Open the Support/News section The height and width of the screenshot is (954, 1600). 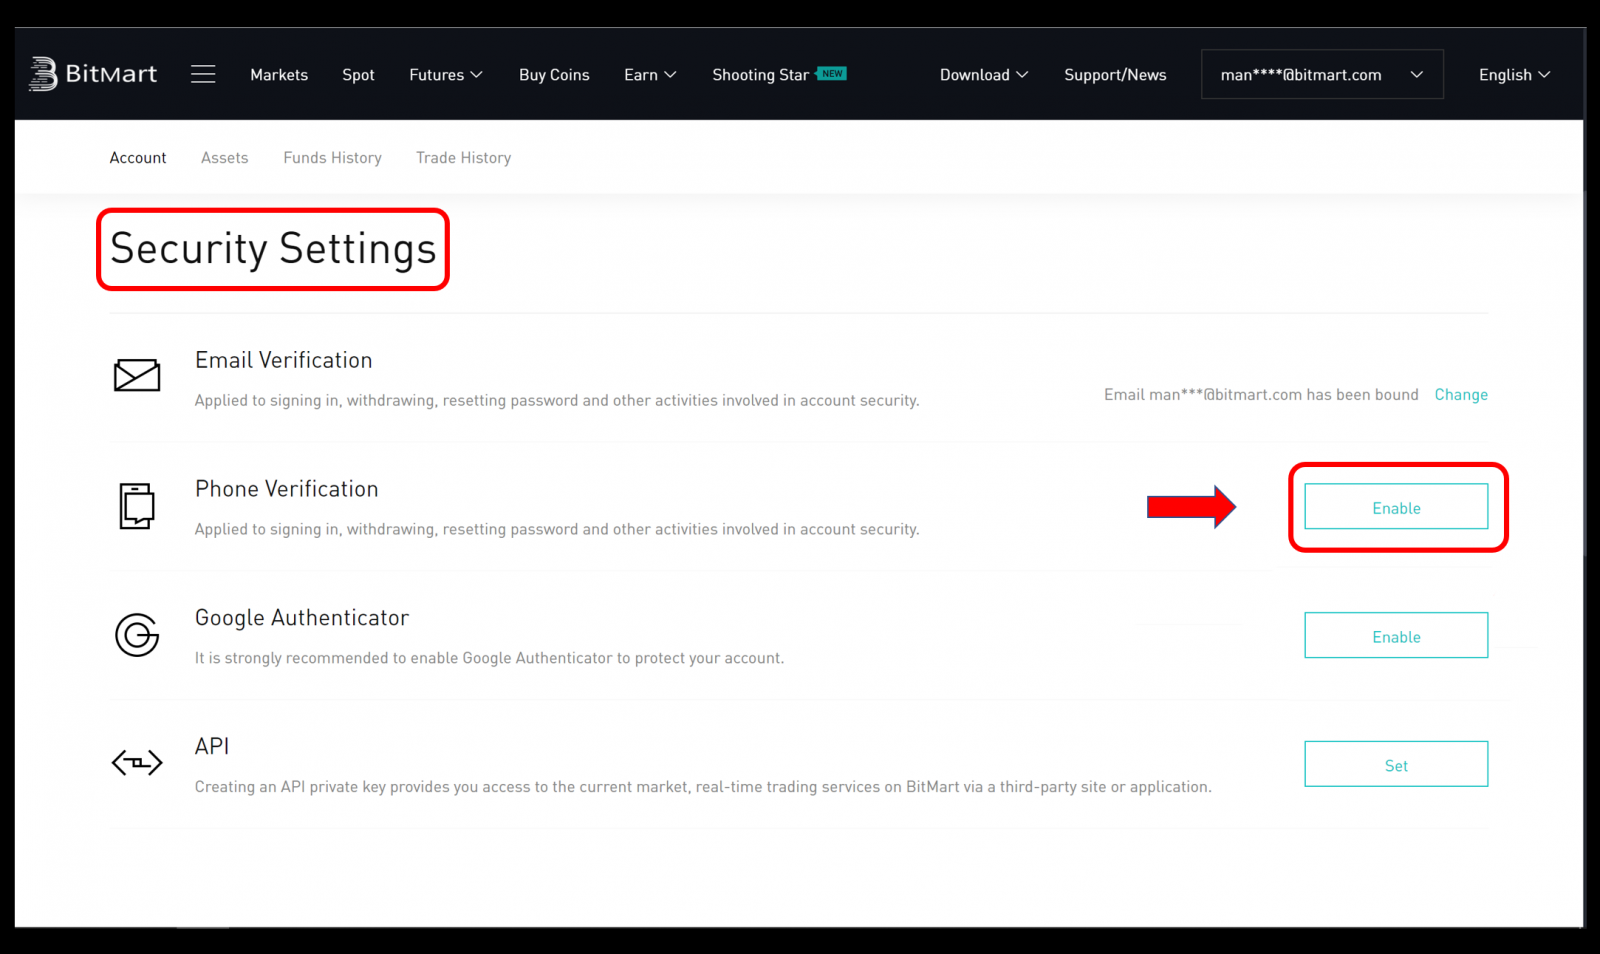click(x=1115, y=74)
